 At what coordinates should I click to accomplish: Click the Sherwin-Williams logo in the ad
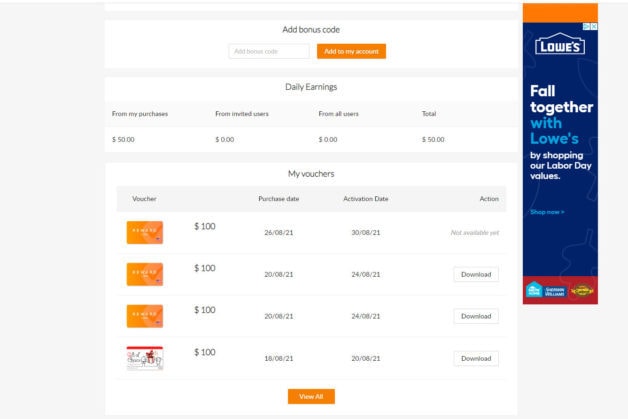pyautogui.click(x=557, y=292)
